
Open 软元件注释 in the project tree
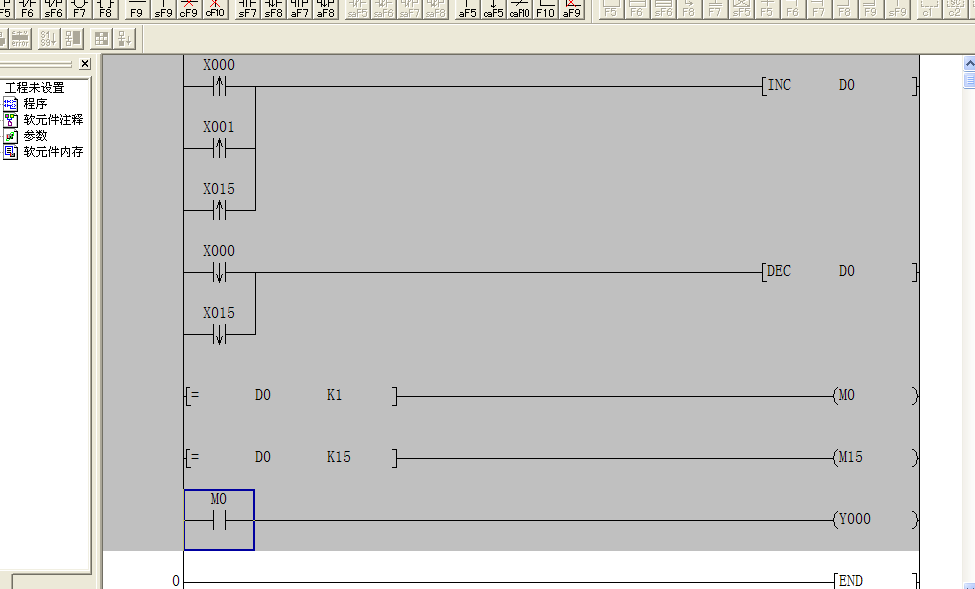click(53, 120)
